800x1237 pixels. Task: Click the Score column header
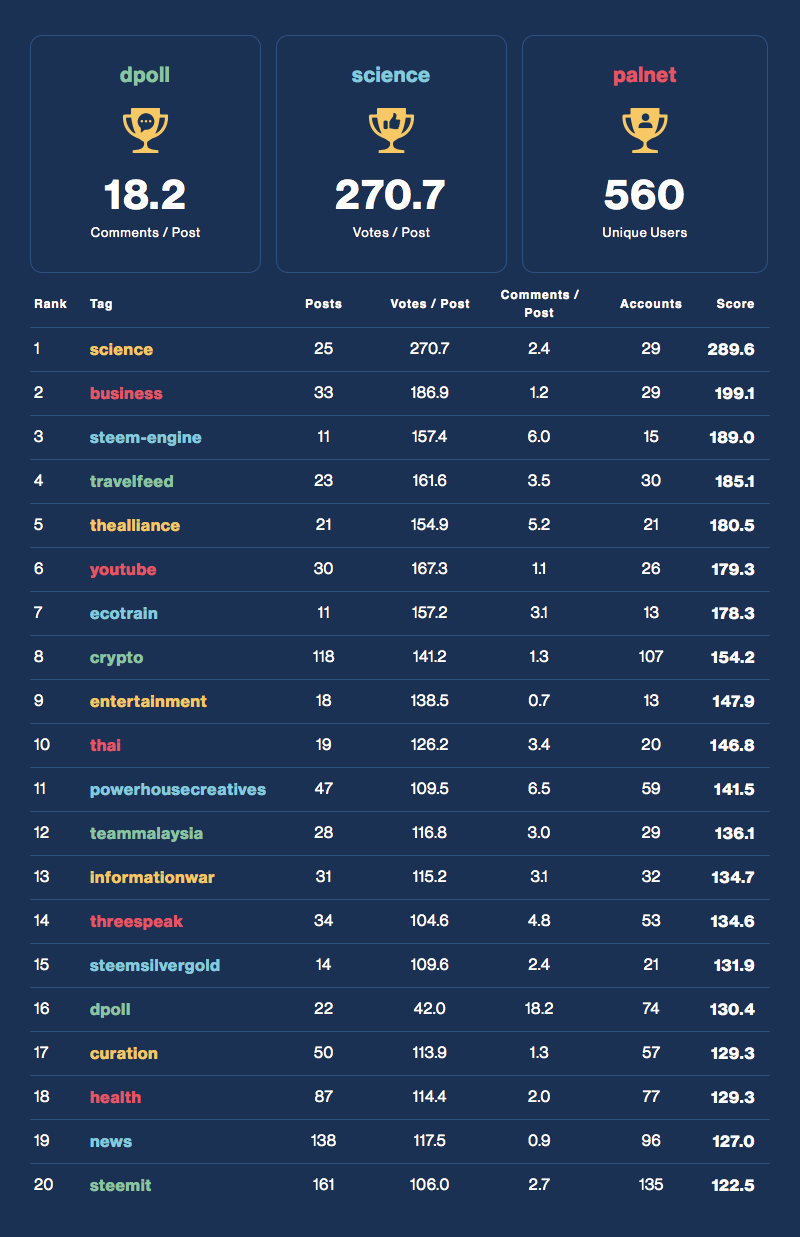[735, 303]
